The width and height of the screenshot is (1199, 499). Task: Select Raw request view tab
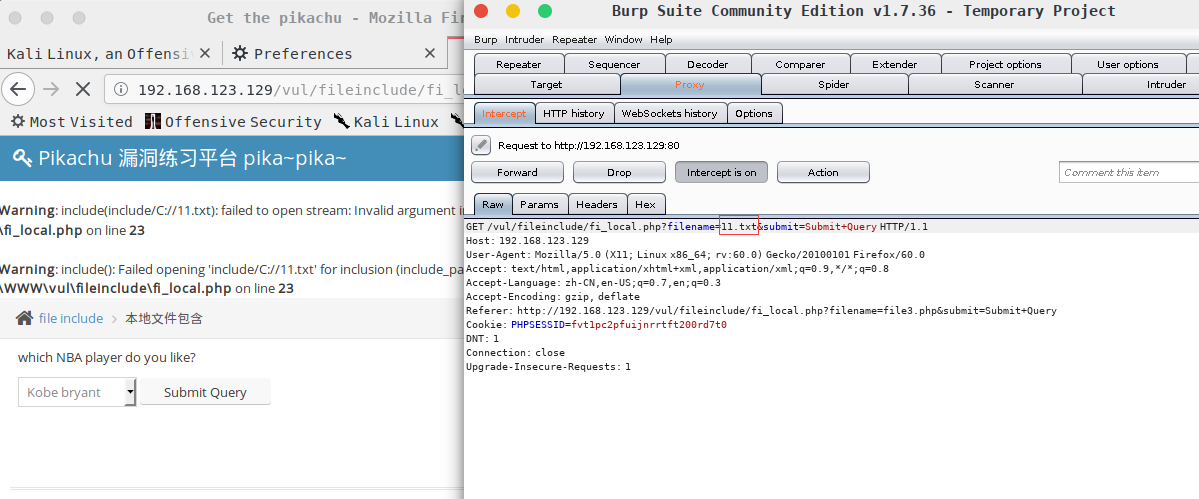492,204
